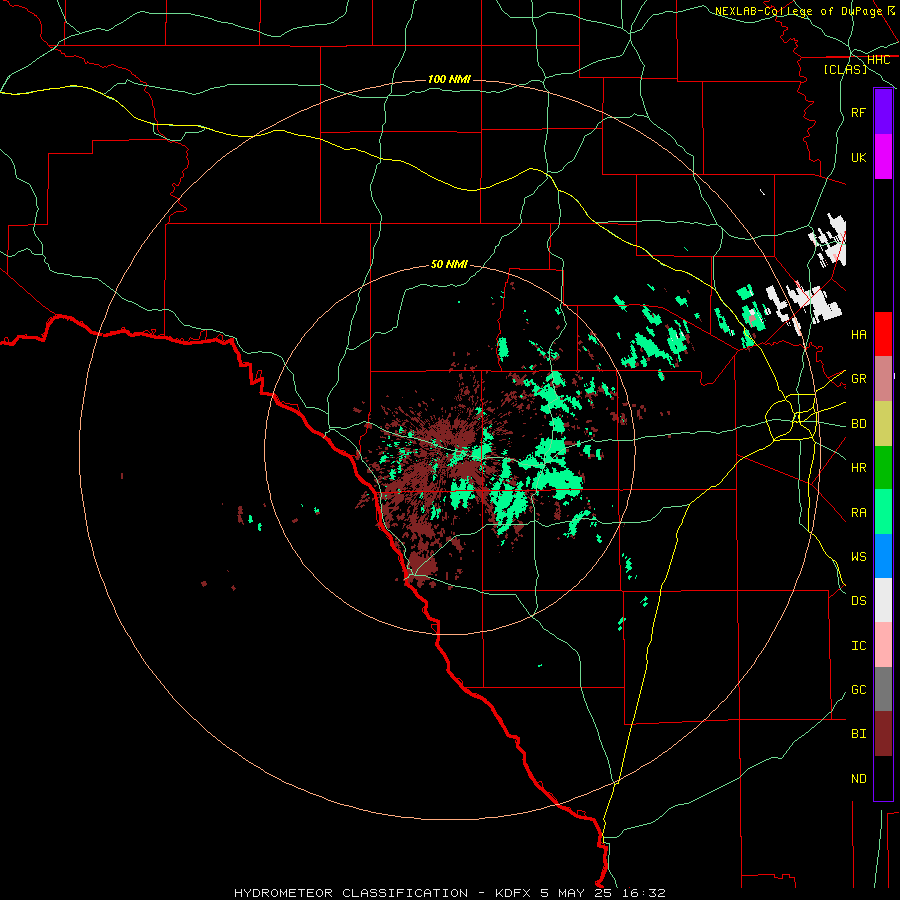Click the 16:32 timestamp
900x900 pixels.
point(646,893)
